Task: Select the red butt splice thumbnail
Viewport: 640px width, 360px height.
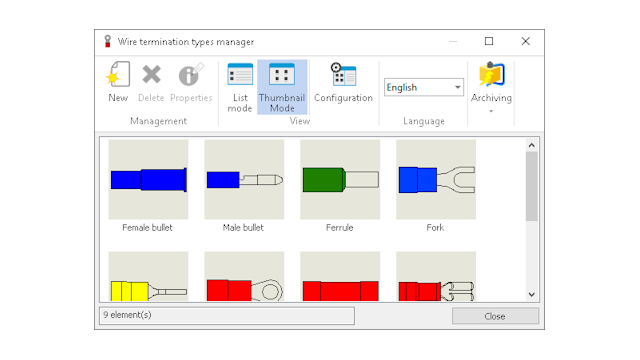Action: coord(340,277)
